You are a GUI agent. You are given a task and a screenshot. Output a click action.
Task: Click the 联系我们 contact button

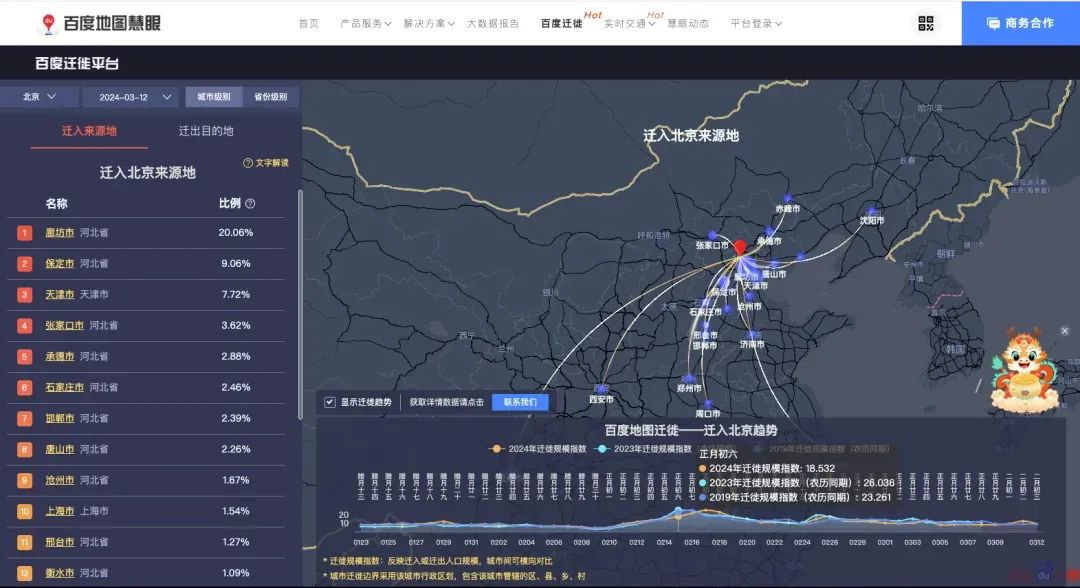(520, 402)
